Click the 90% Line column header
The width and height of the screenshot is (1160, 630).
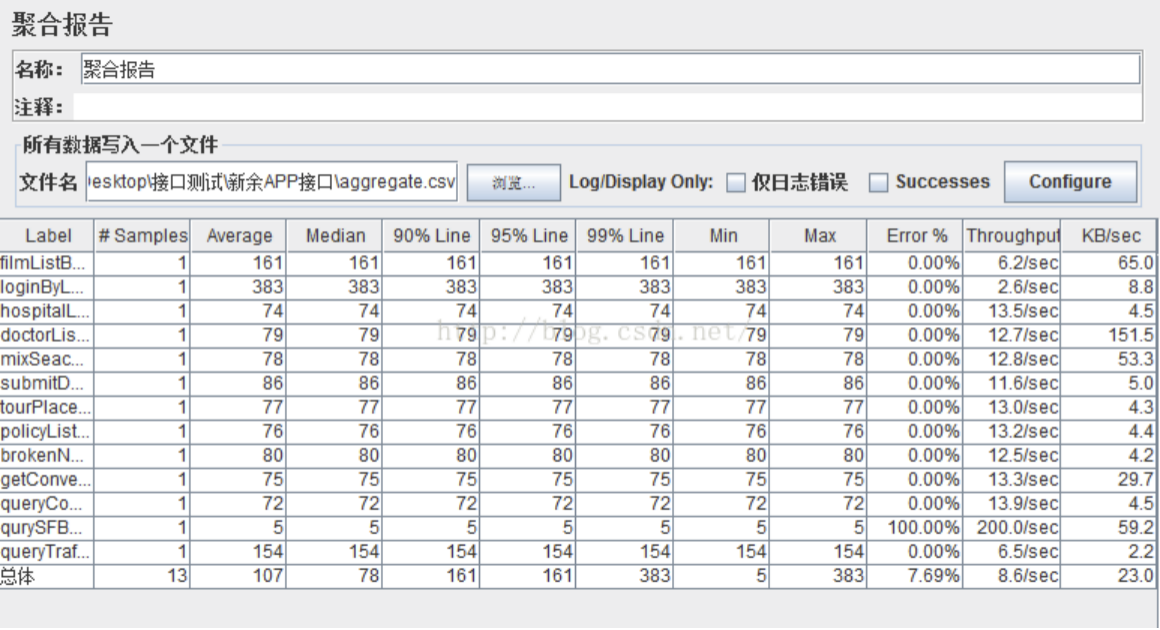(x=431, y=236)
